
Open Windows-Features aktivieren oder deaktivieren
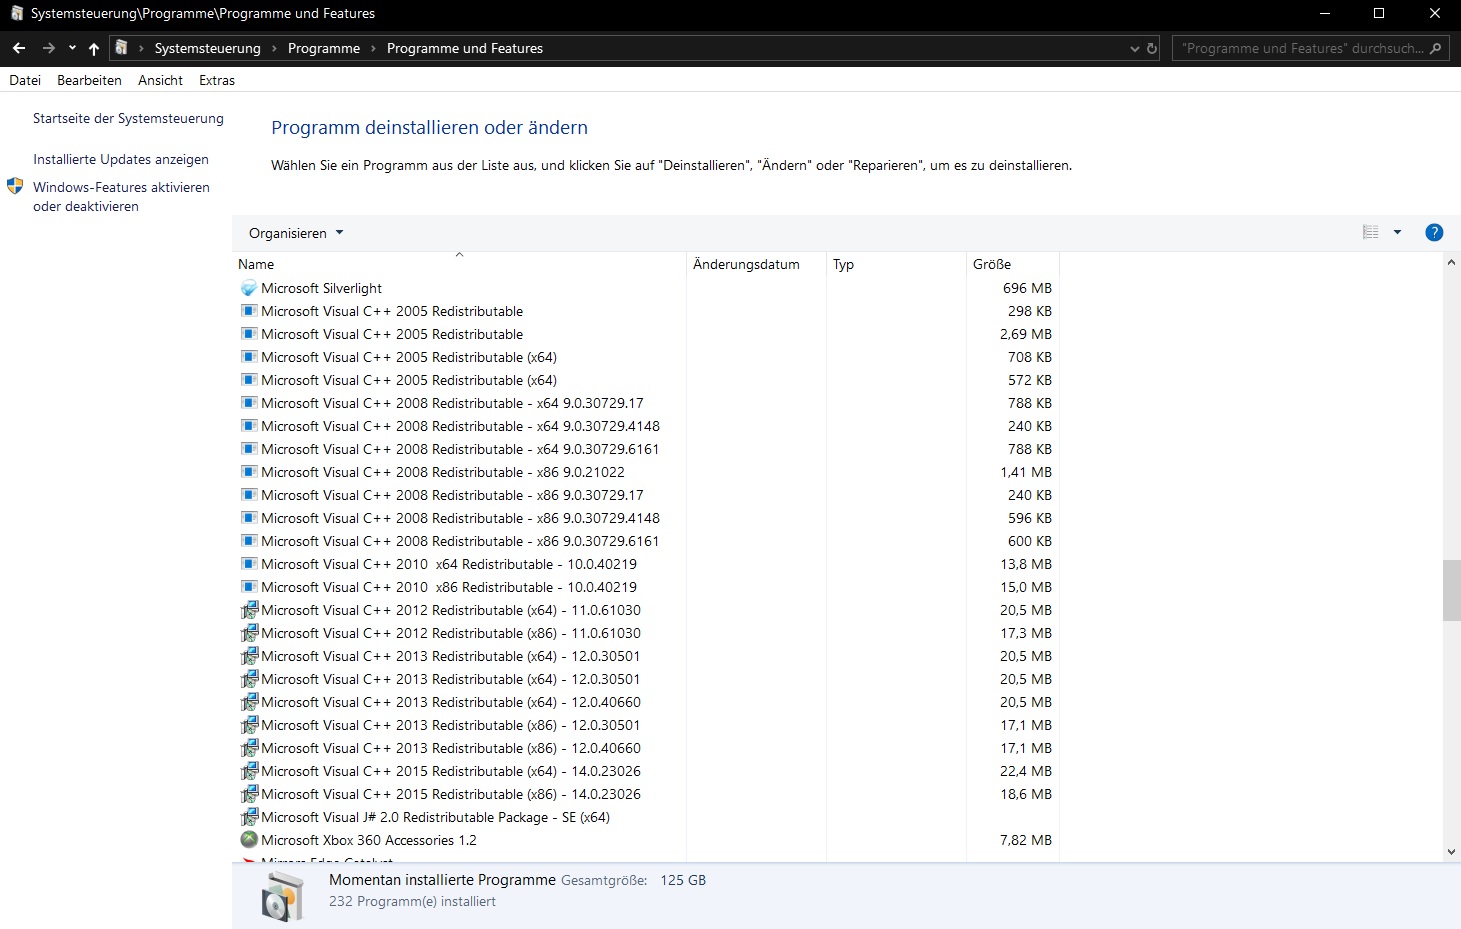(121, 196)
